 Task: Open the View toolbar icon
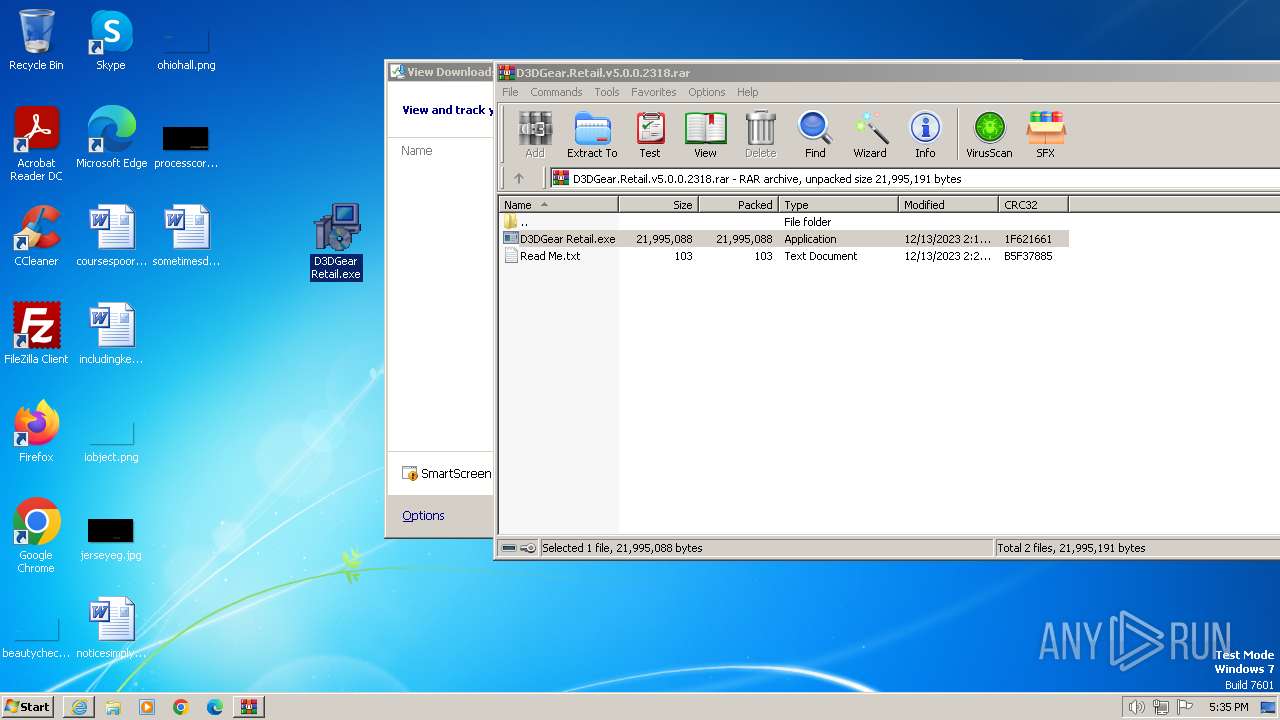[x=705, y=135]
